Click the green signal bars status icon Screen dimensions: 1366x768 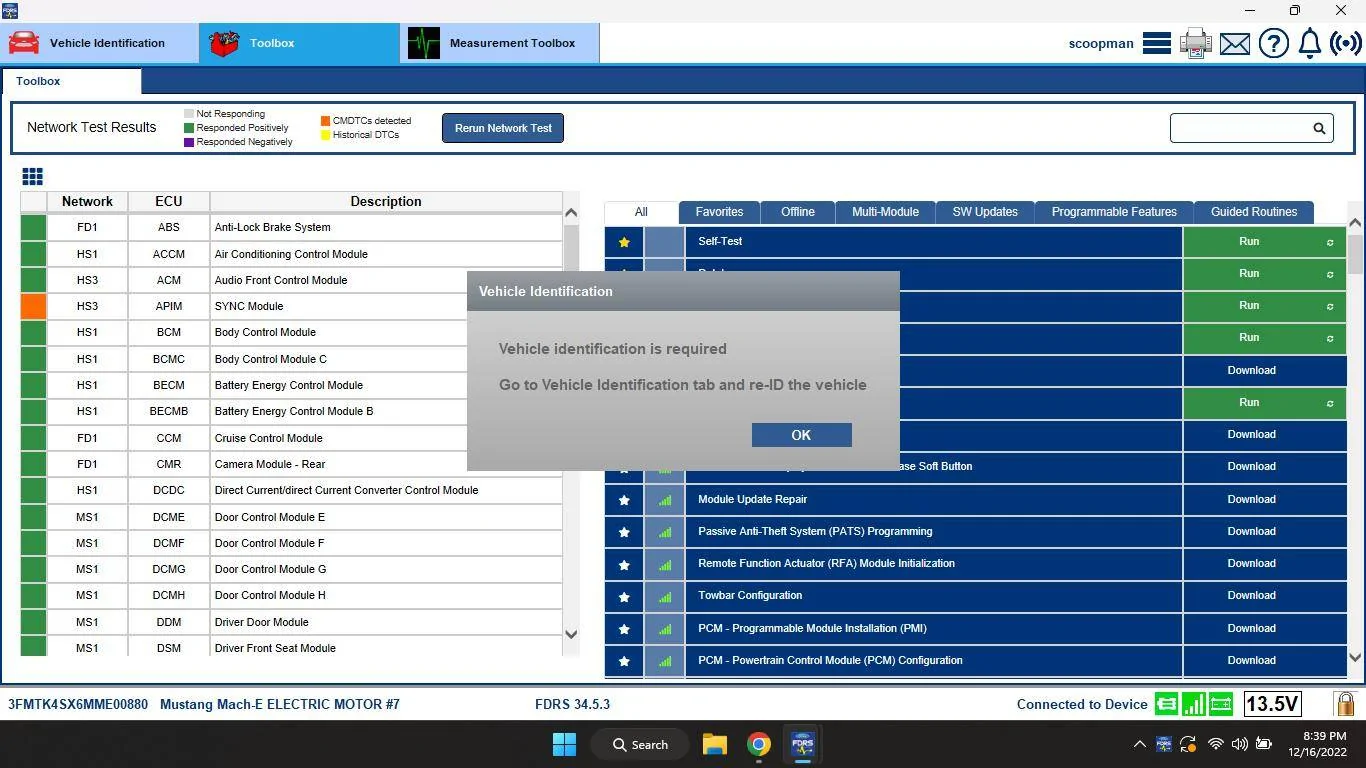coord(1193,704)
